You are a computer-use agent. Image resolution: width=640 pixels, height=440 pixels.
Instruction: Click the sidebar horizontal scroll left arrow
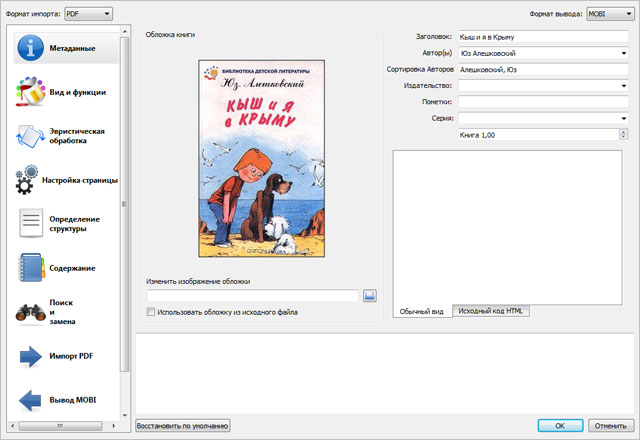(13, 426)
